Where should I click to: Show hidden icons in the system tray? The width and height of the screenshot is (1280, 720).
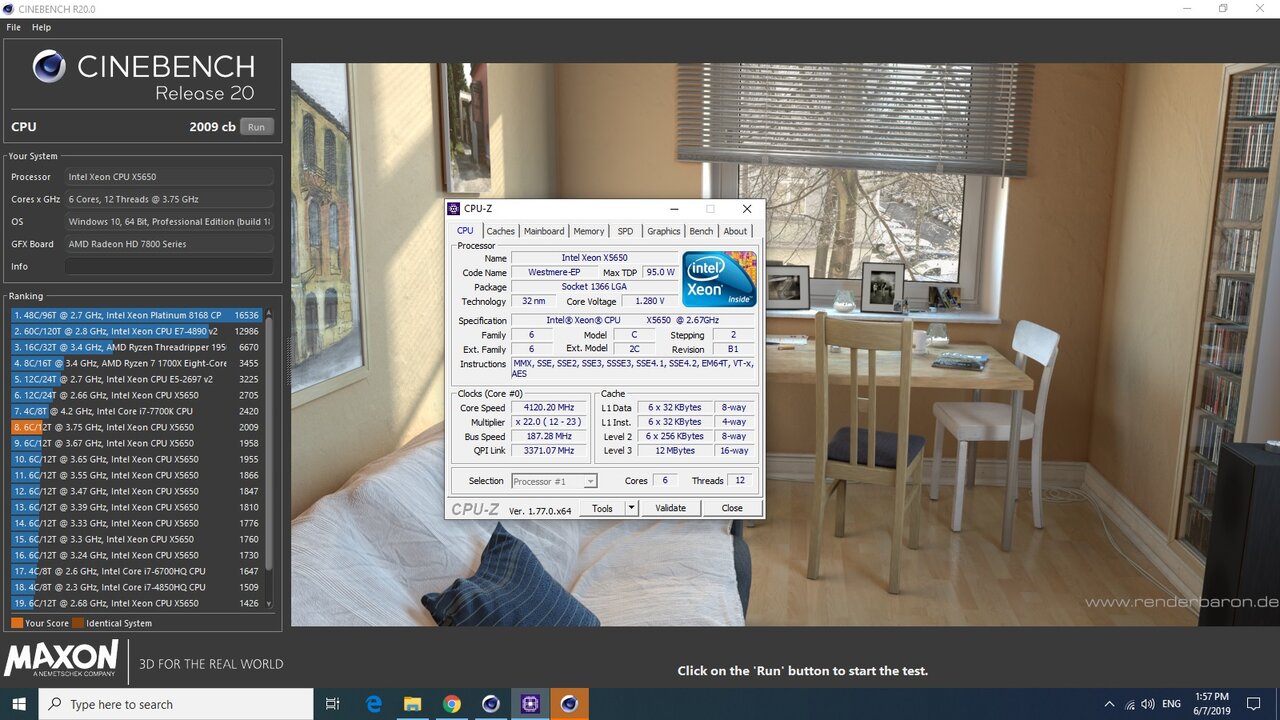coord(1109,704)
